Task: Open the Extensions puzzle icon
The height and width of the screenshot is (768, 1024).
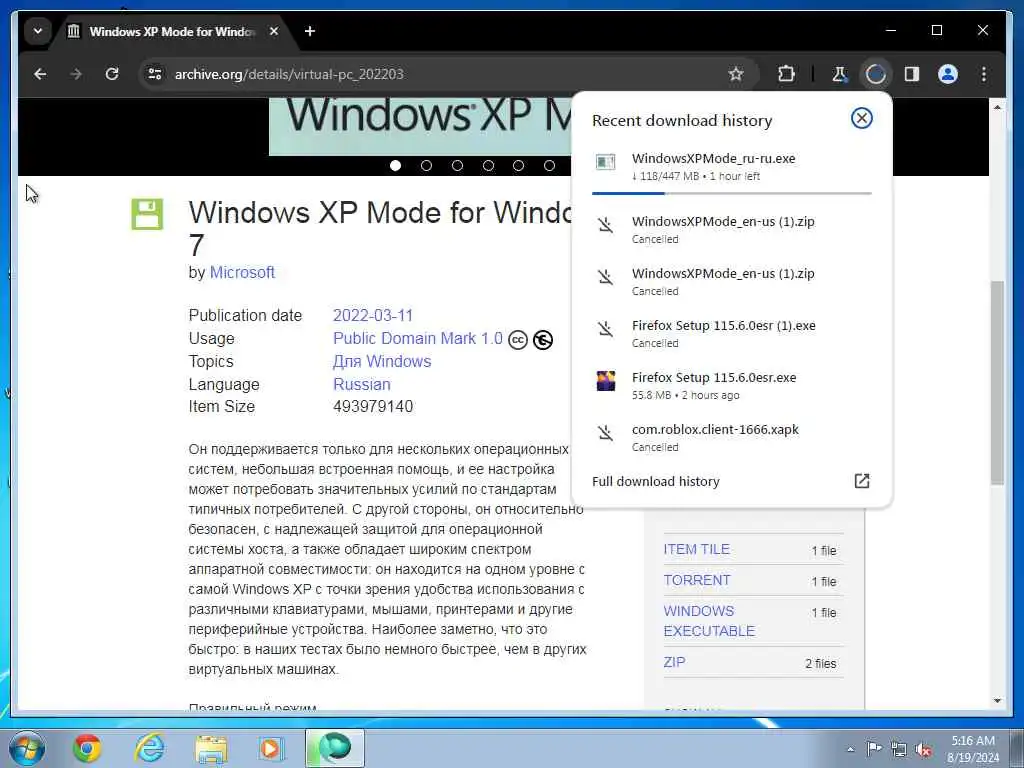Action: coord(786,74)
